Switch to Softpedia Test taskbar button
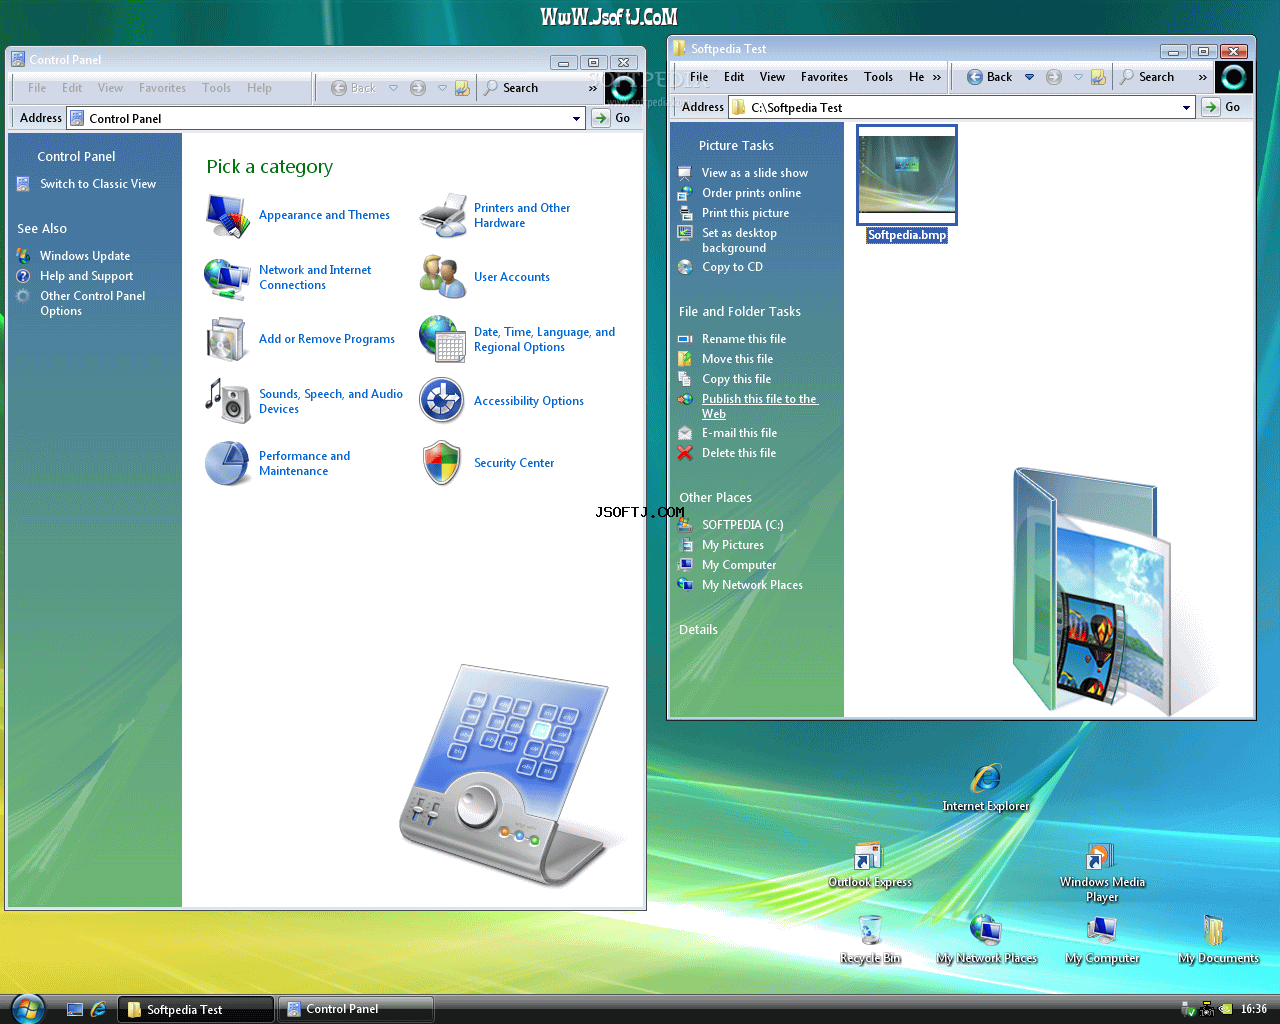 point(196,1010)
